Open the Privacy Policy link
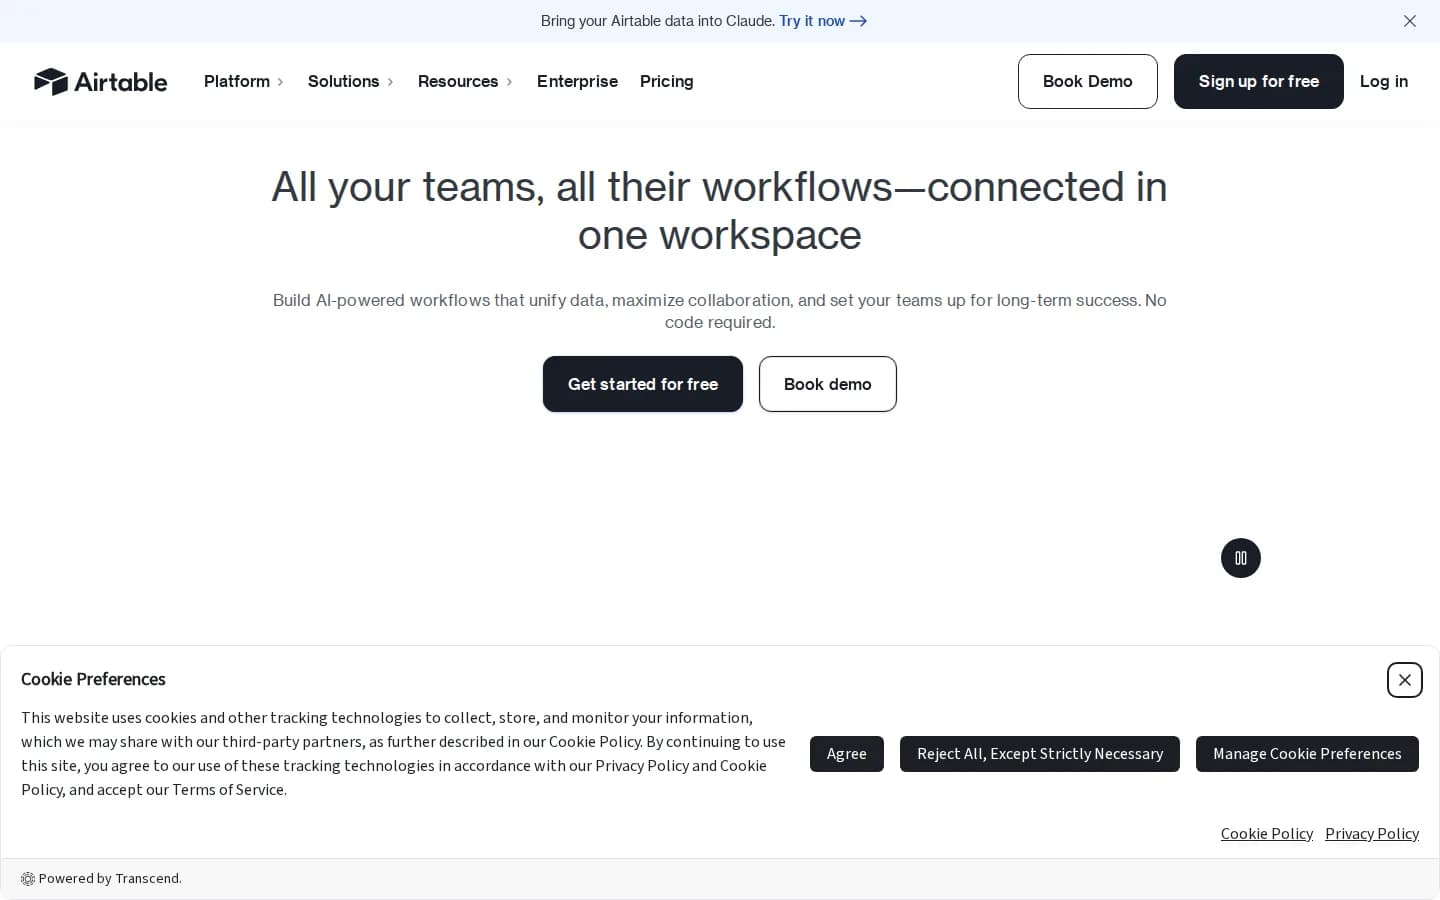The image size is (1440, 900). coord(1372,834)
